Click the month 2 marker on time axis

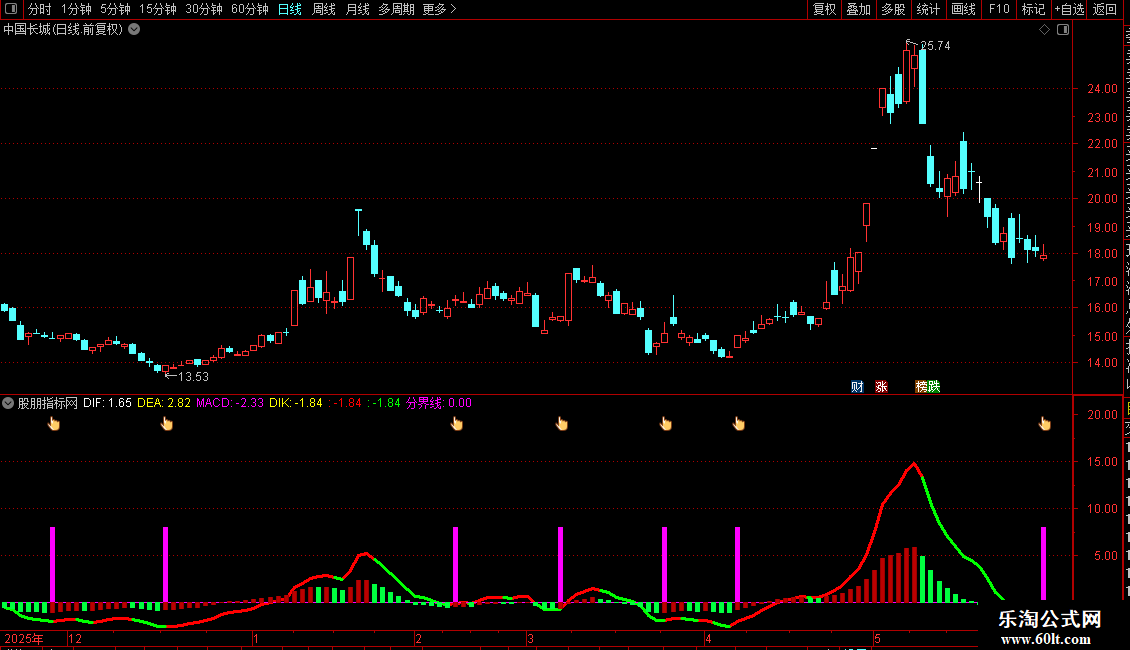click(419, 638)
